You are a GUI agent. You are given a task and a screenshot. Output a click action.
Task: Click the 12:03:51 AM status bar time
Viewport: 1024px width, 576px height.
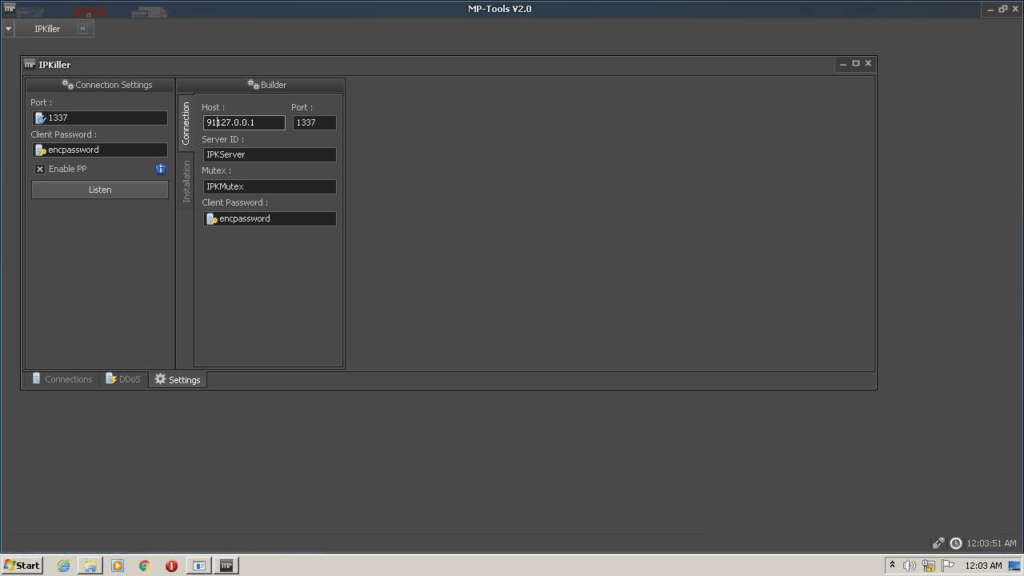click(991, 543)
